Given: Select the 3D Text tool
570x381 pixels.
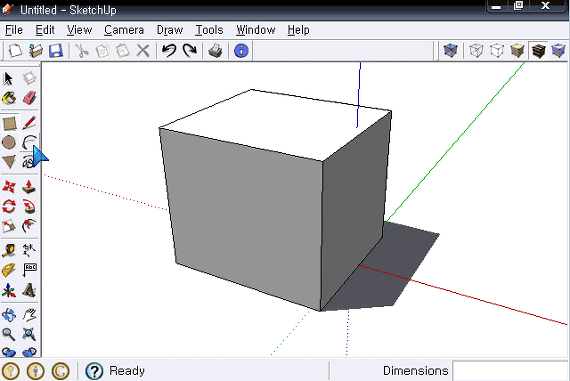Looking at the screenshot, I should point(29,290).
